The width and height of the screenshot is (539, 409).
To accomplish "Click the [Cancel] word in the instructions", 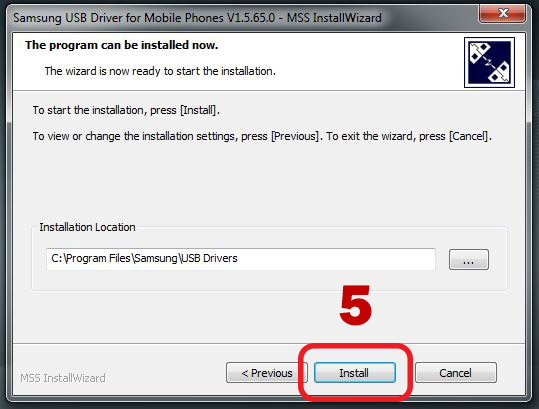I will (469, 136).
